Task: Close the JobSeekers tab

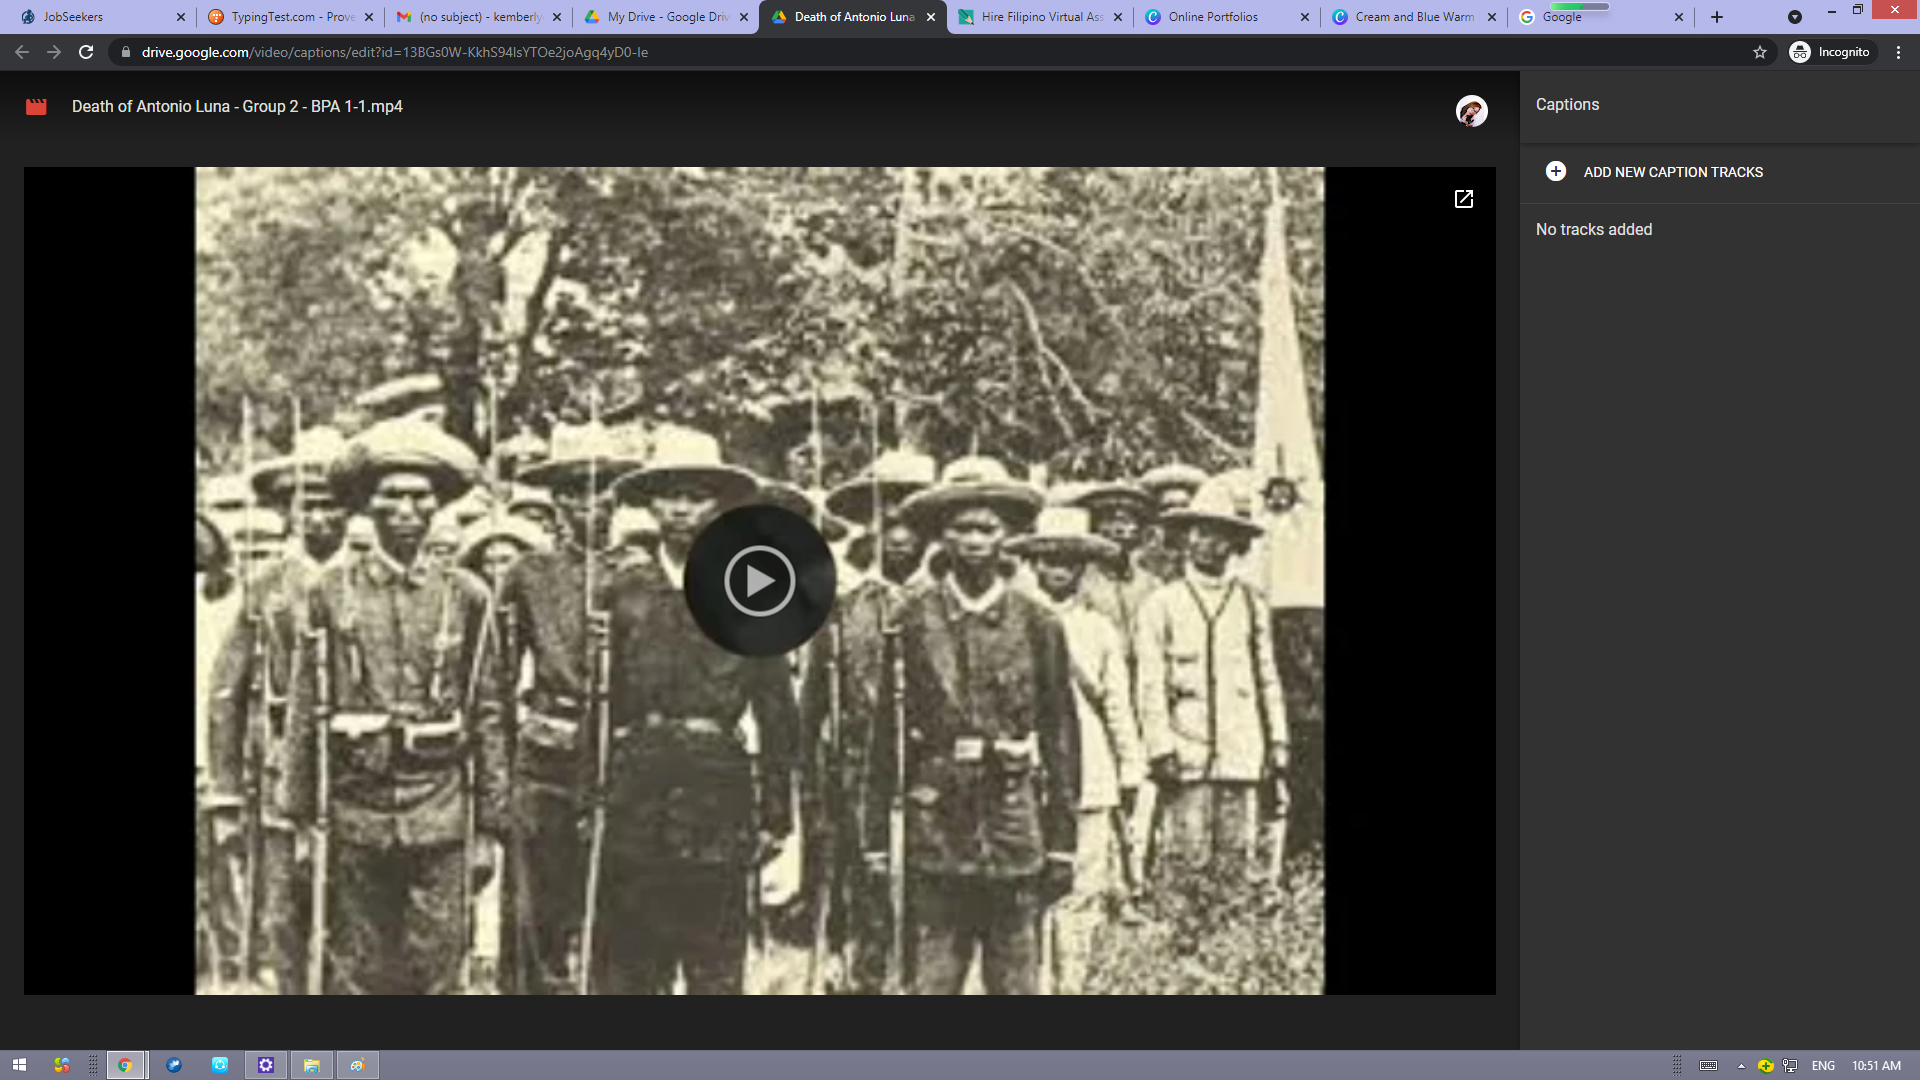Action: (x=181, y=17)
